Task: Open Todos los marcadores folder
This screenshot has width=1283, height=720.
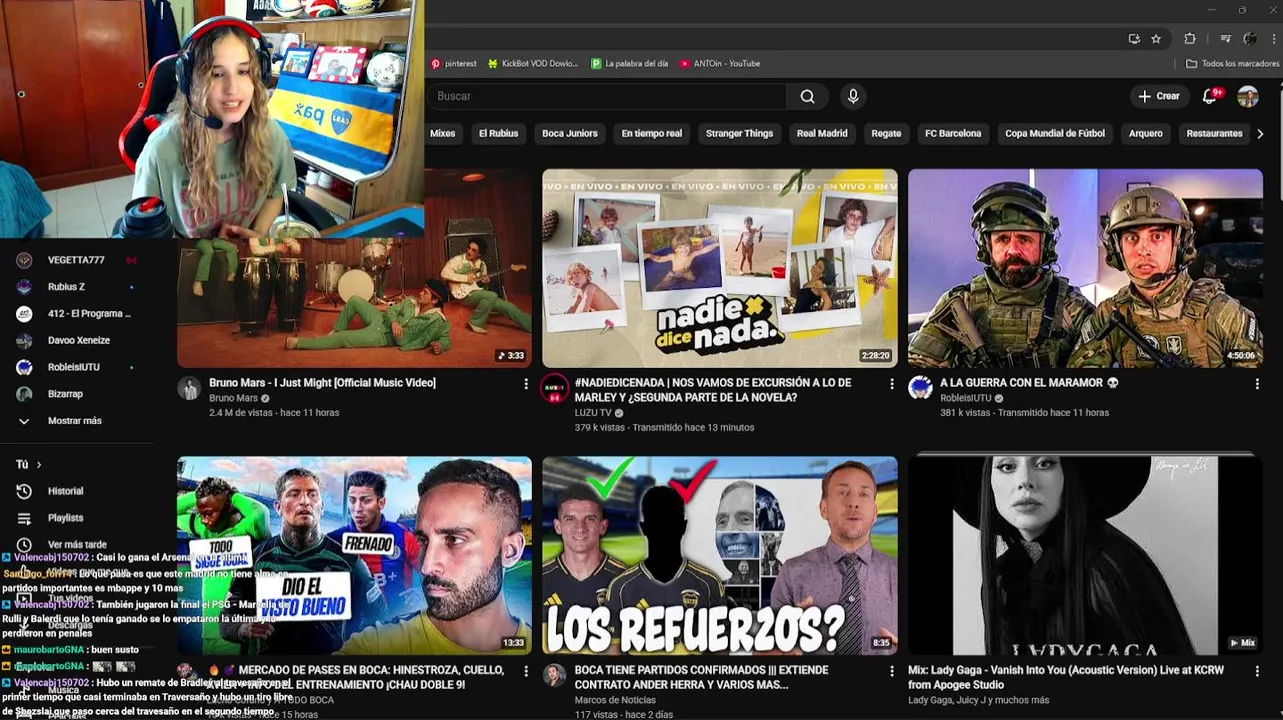Action: coord(1232,63)
